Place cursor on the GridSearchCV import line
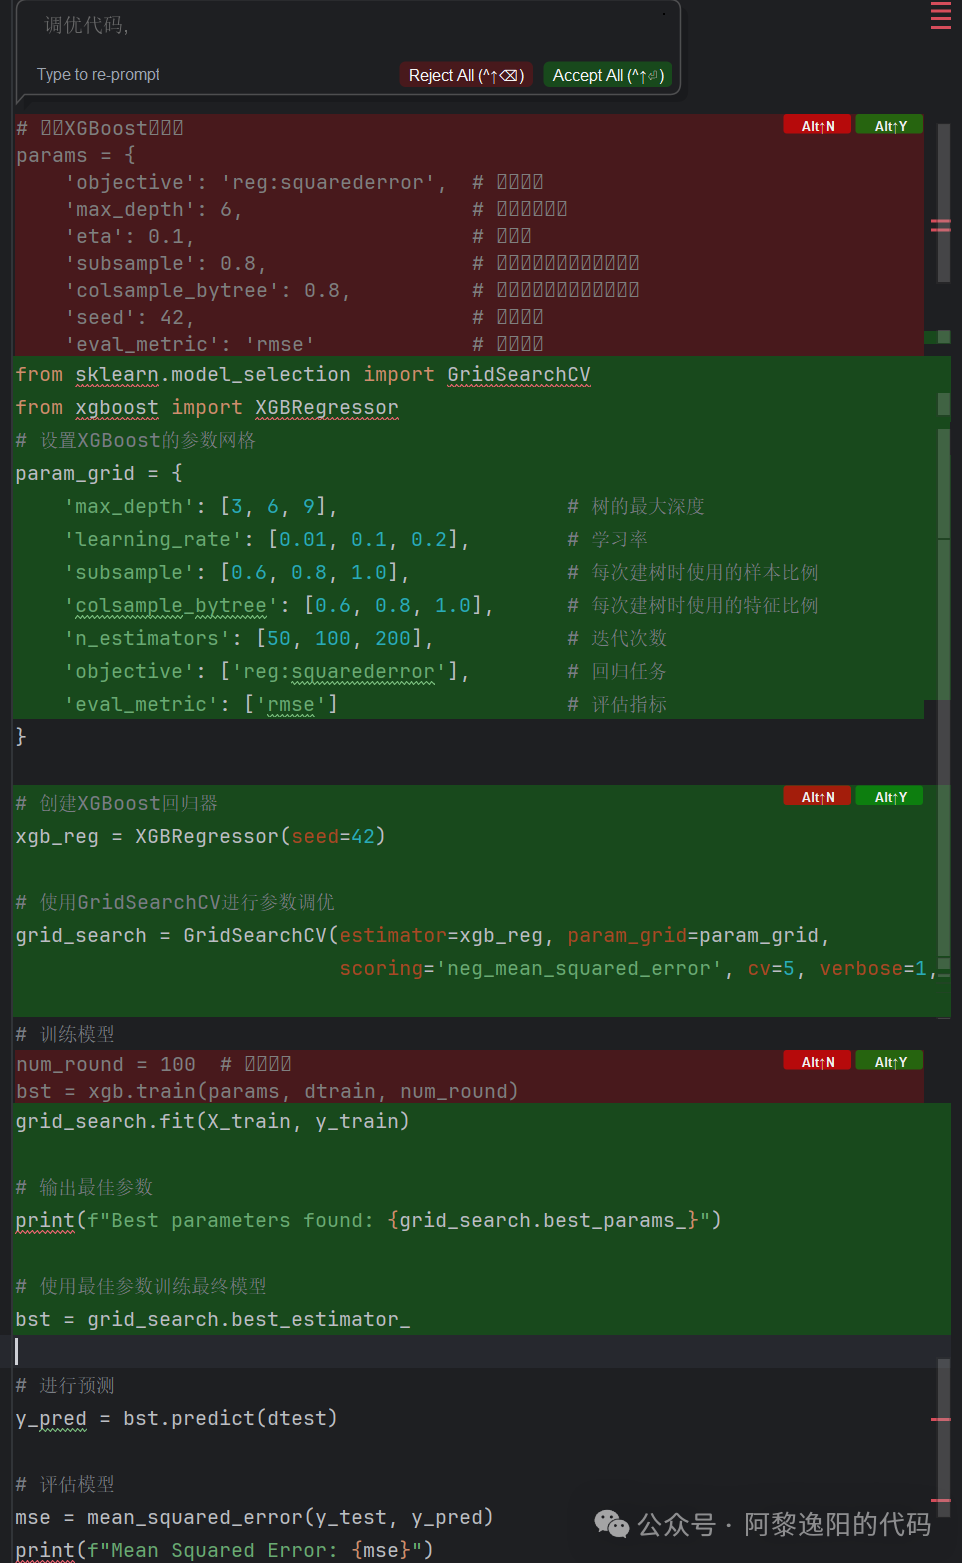This screenshot has width=962, height=1563. [x=303, y=374]
